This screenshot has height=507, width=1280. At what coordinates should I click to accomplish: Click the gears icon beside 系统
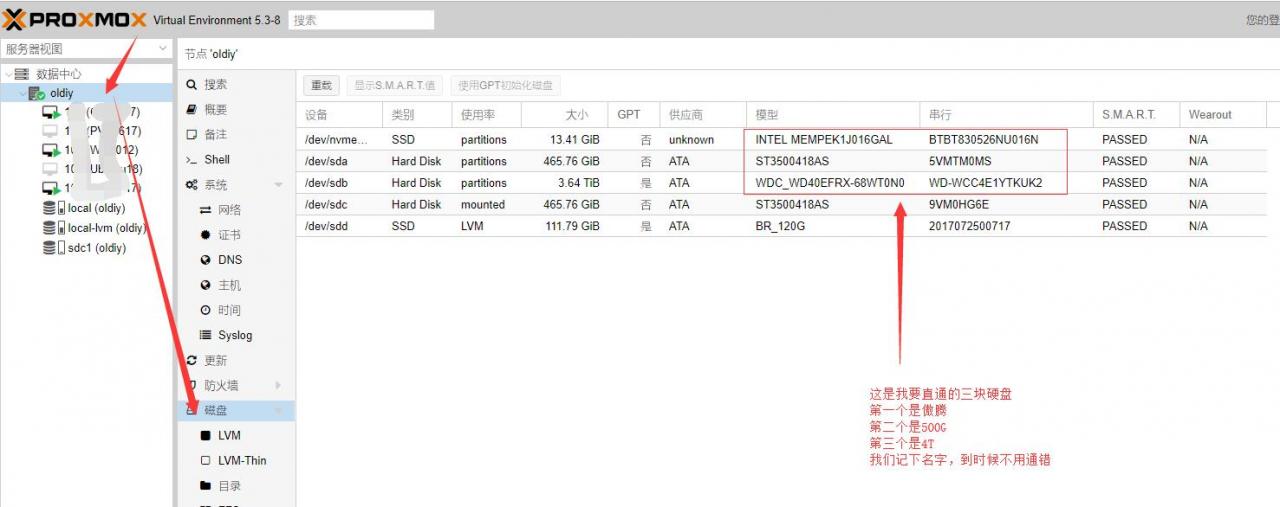pyautogui.click(x=192, y=185)
